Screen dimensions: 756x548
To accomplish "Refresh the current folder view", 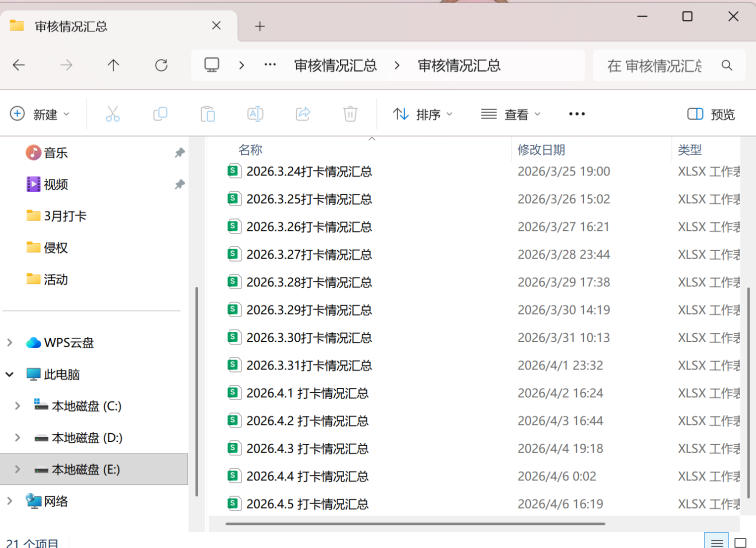I will point(161,65).
